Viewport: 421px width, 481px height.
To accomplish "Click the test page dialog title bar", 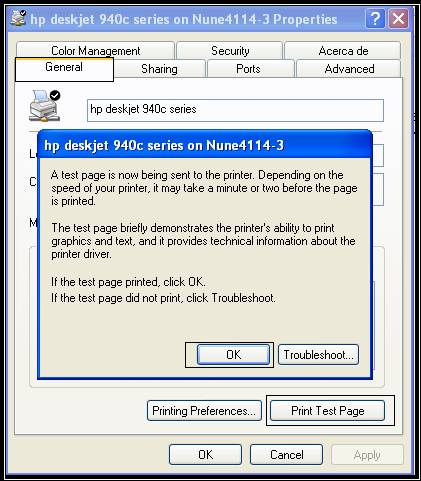I will point(205,145).
